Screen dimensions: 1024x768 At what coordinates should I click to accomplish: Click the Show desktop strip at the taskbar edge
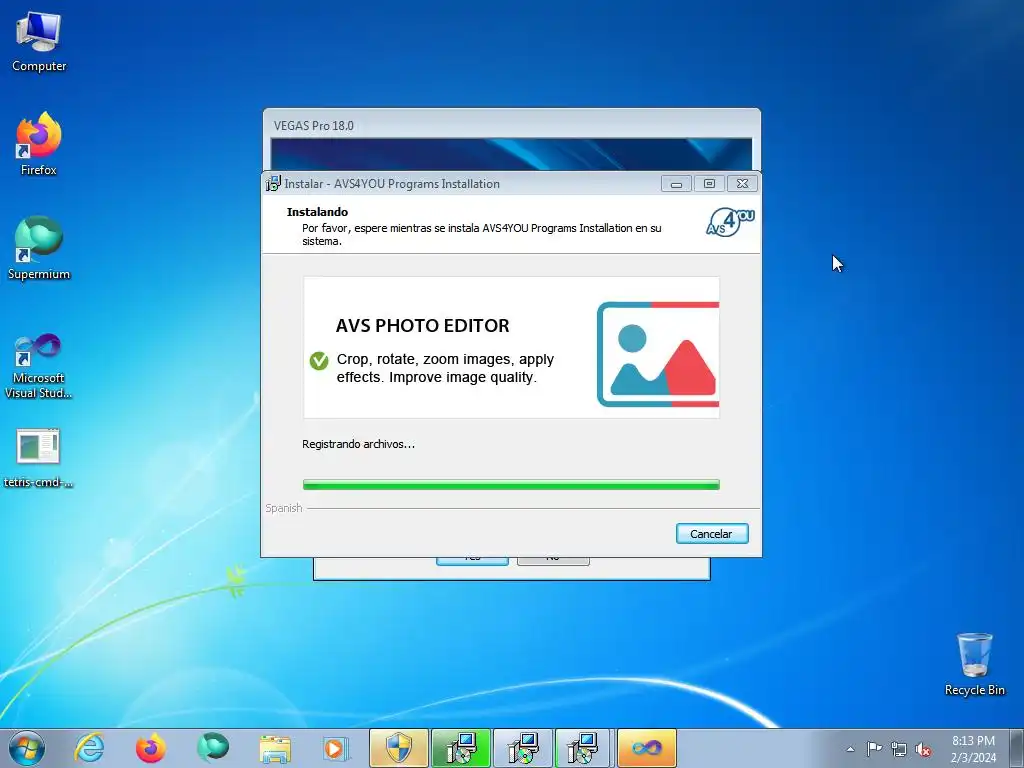[x=1017, y=748]
